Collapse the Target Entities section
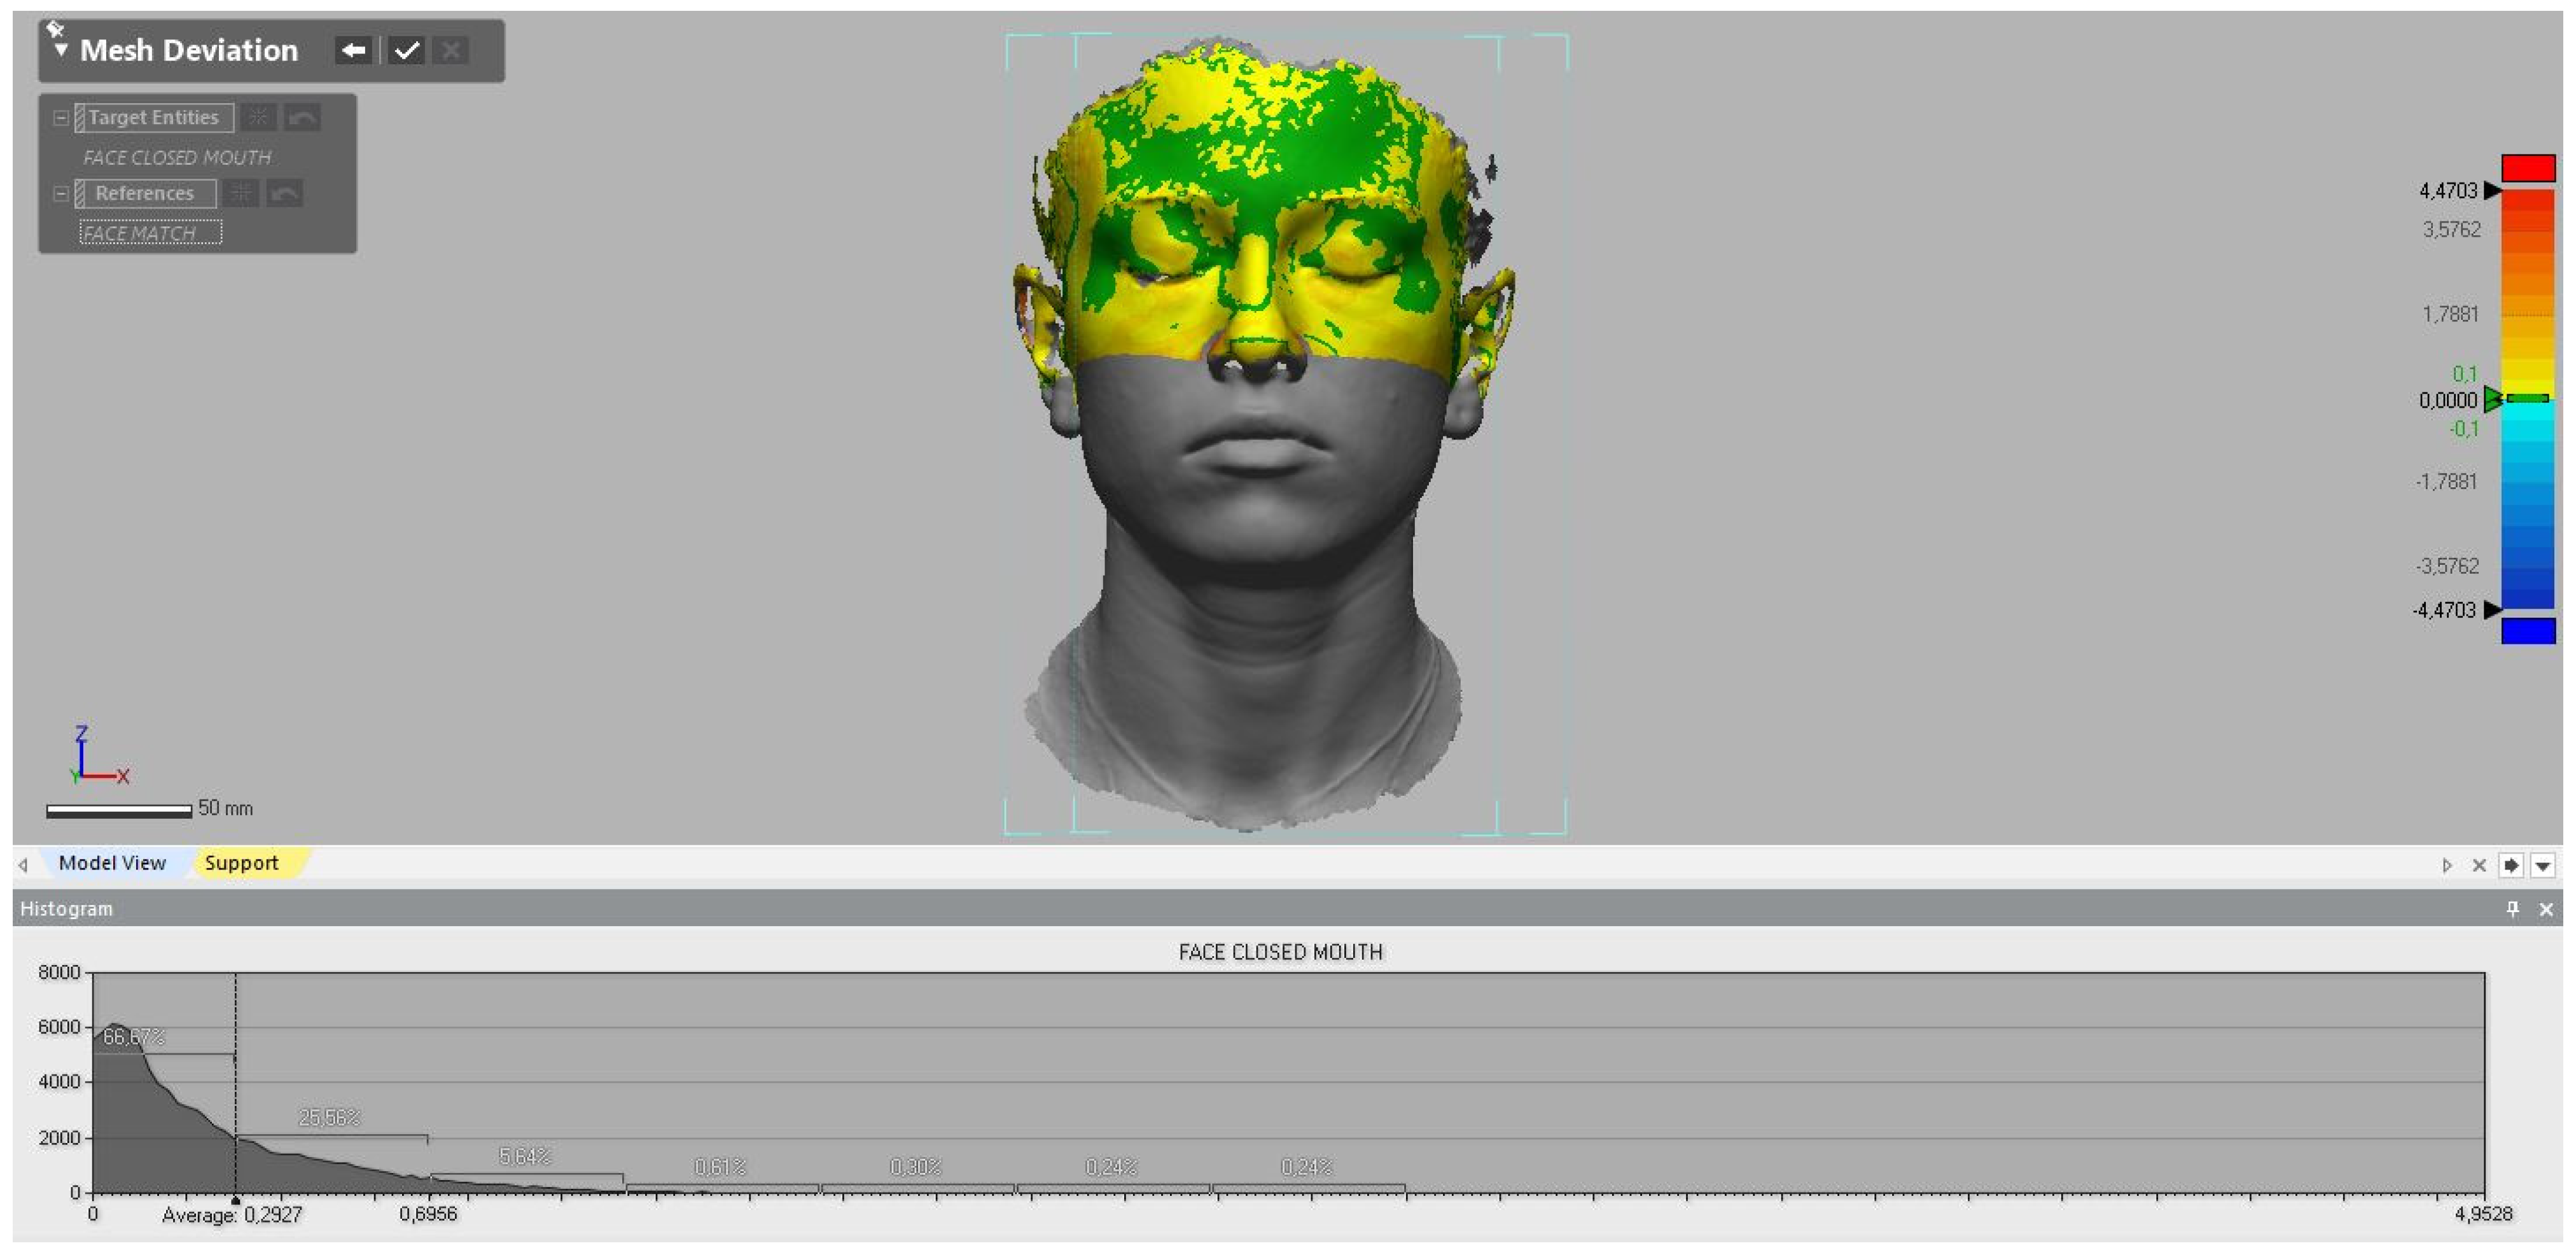 pos(61,118)
